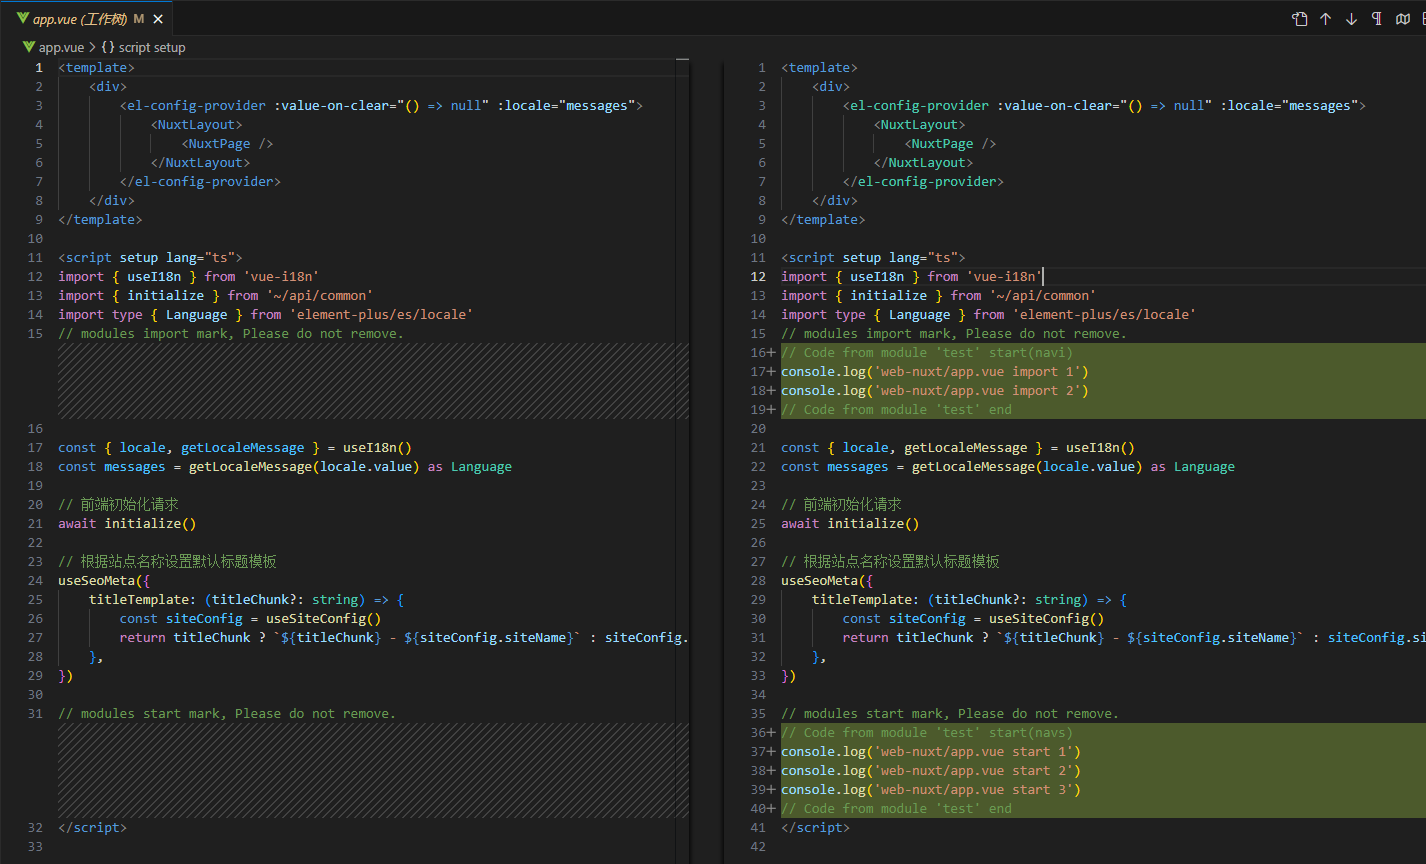Expand the script setup breadcrumb
1426x864 pixels.
tap(151, 47)
